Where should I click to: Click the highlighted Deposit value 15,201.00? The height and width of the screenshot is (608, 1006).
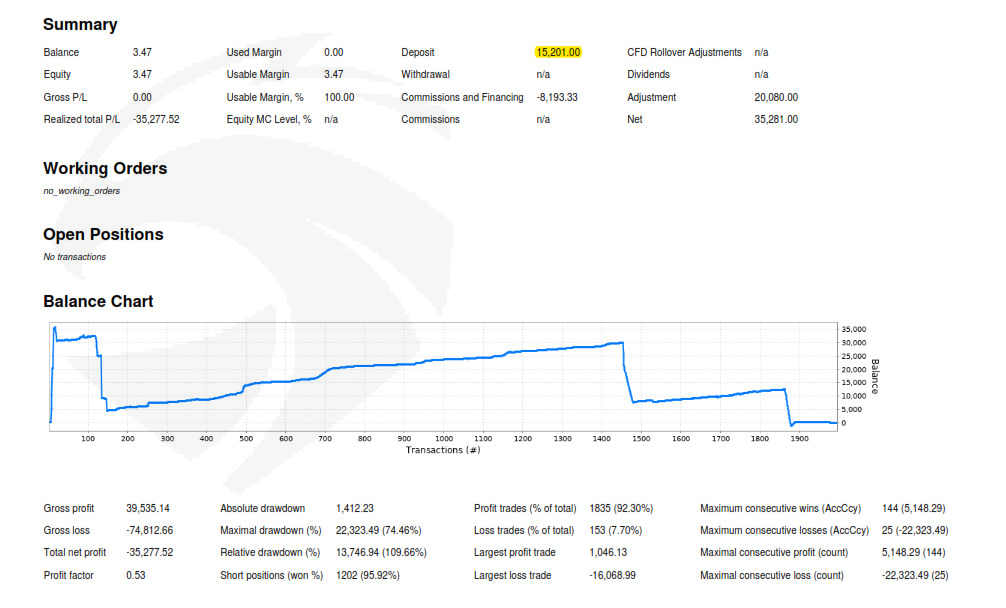pyautogui.click(x=558, y=53)
